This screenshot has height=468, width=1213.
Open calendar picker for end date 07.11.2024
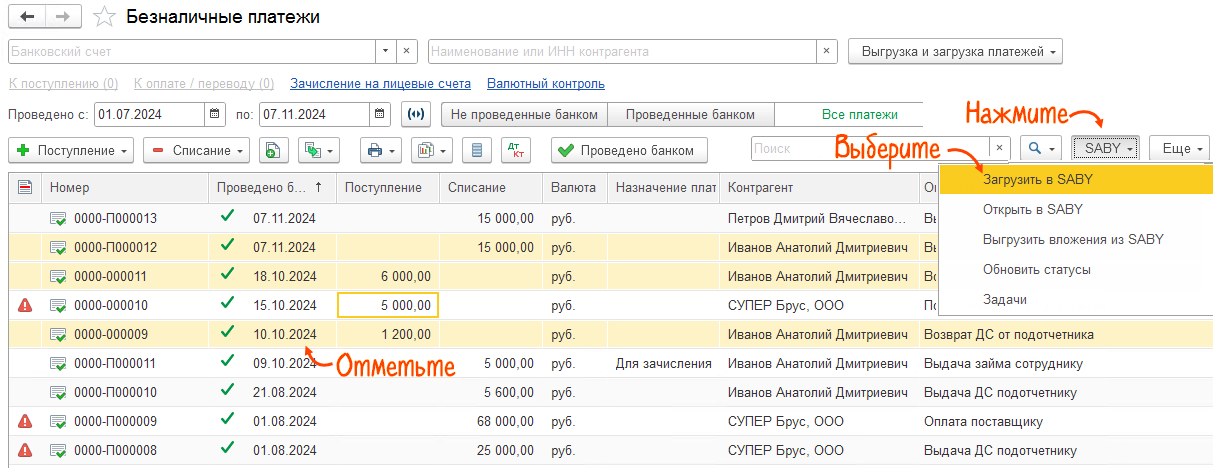coord(379,114)
